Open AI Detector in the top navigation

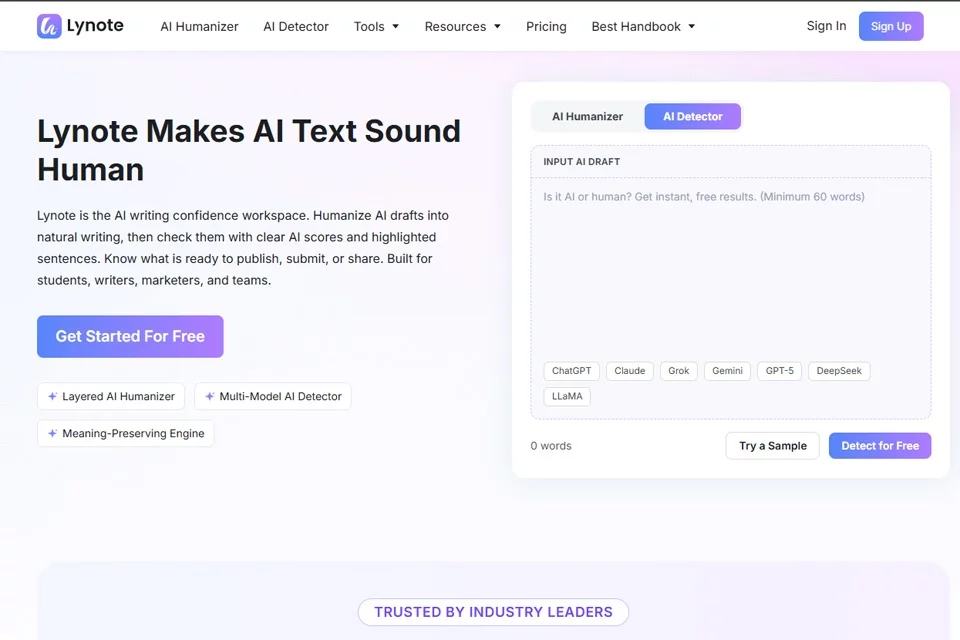(x=296, y=26)
